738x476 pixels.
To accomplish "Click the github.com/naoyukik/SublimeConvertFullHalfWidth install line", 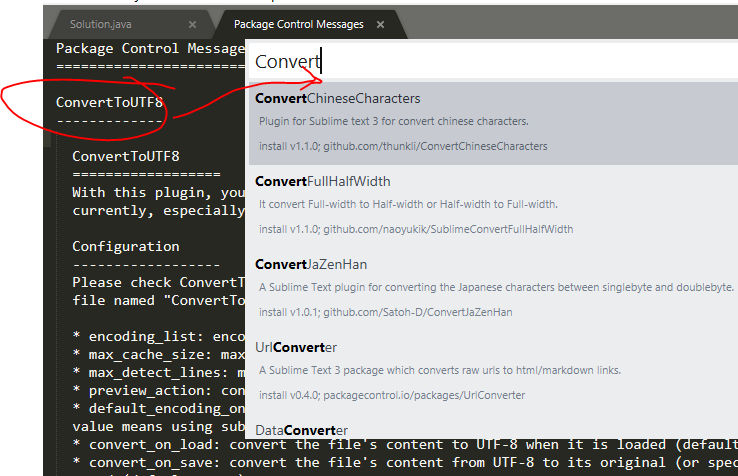I will point(416,229).
